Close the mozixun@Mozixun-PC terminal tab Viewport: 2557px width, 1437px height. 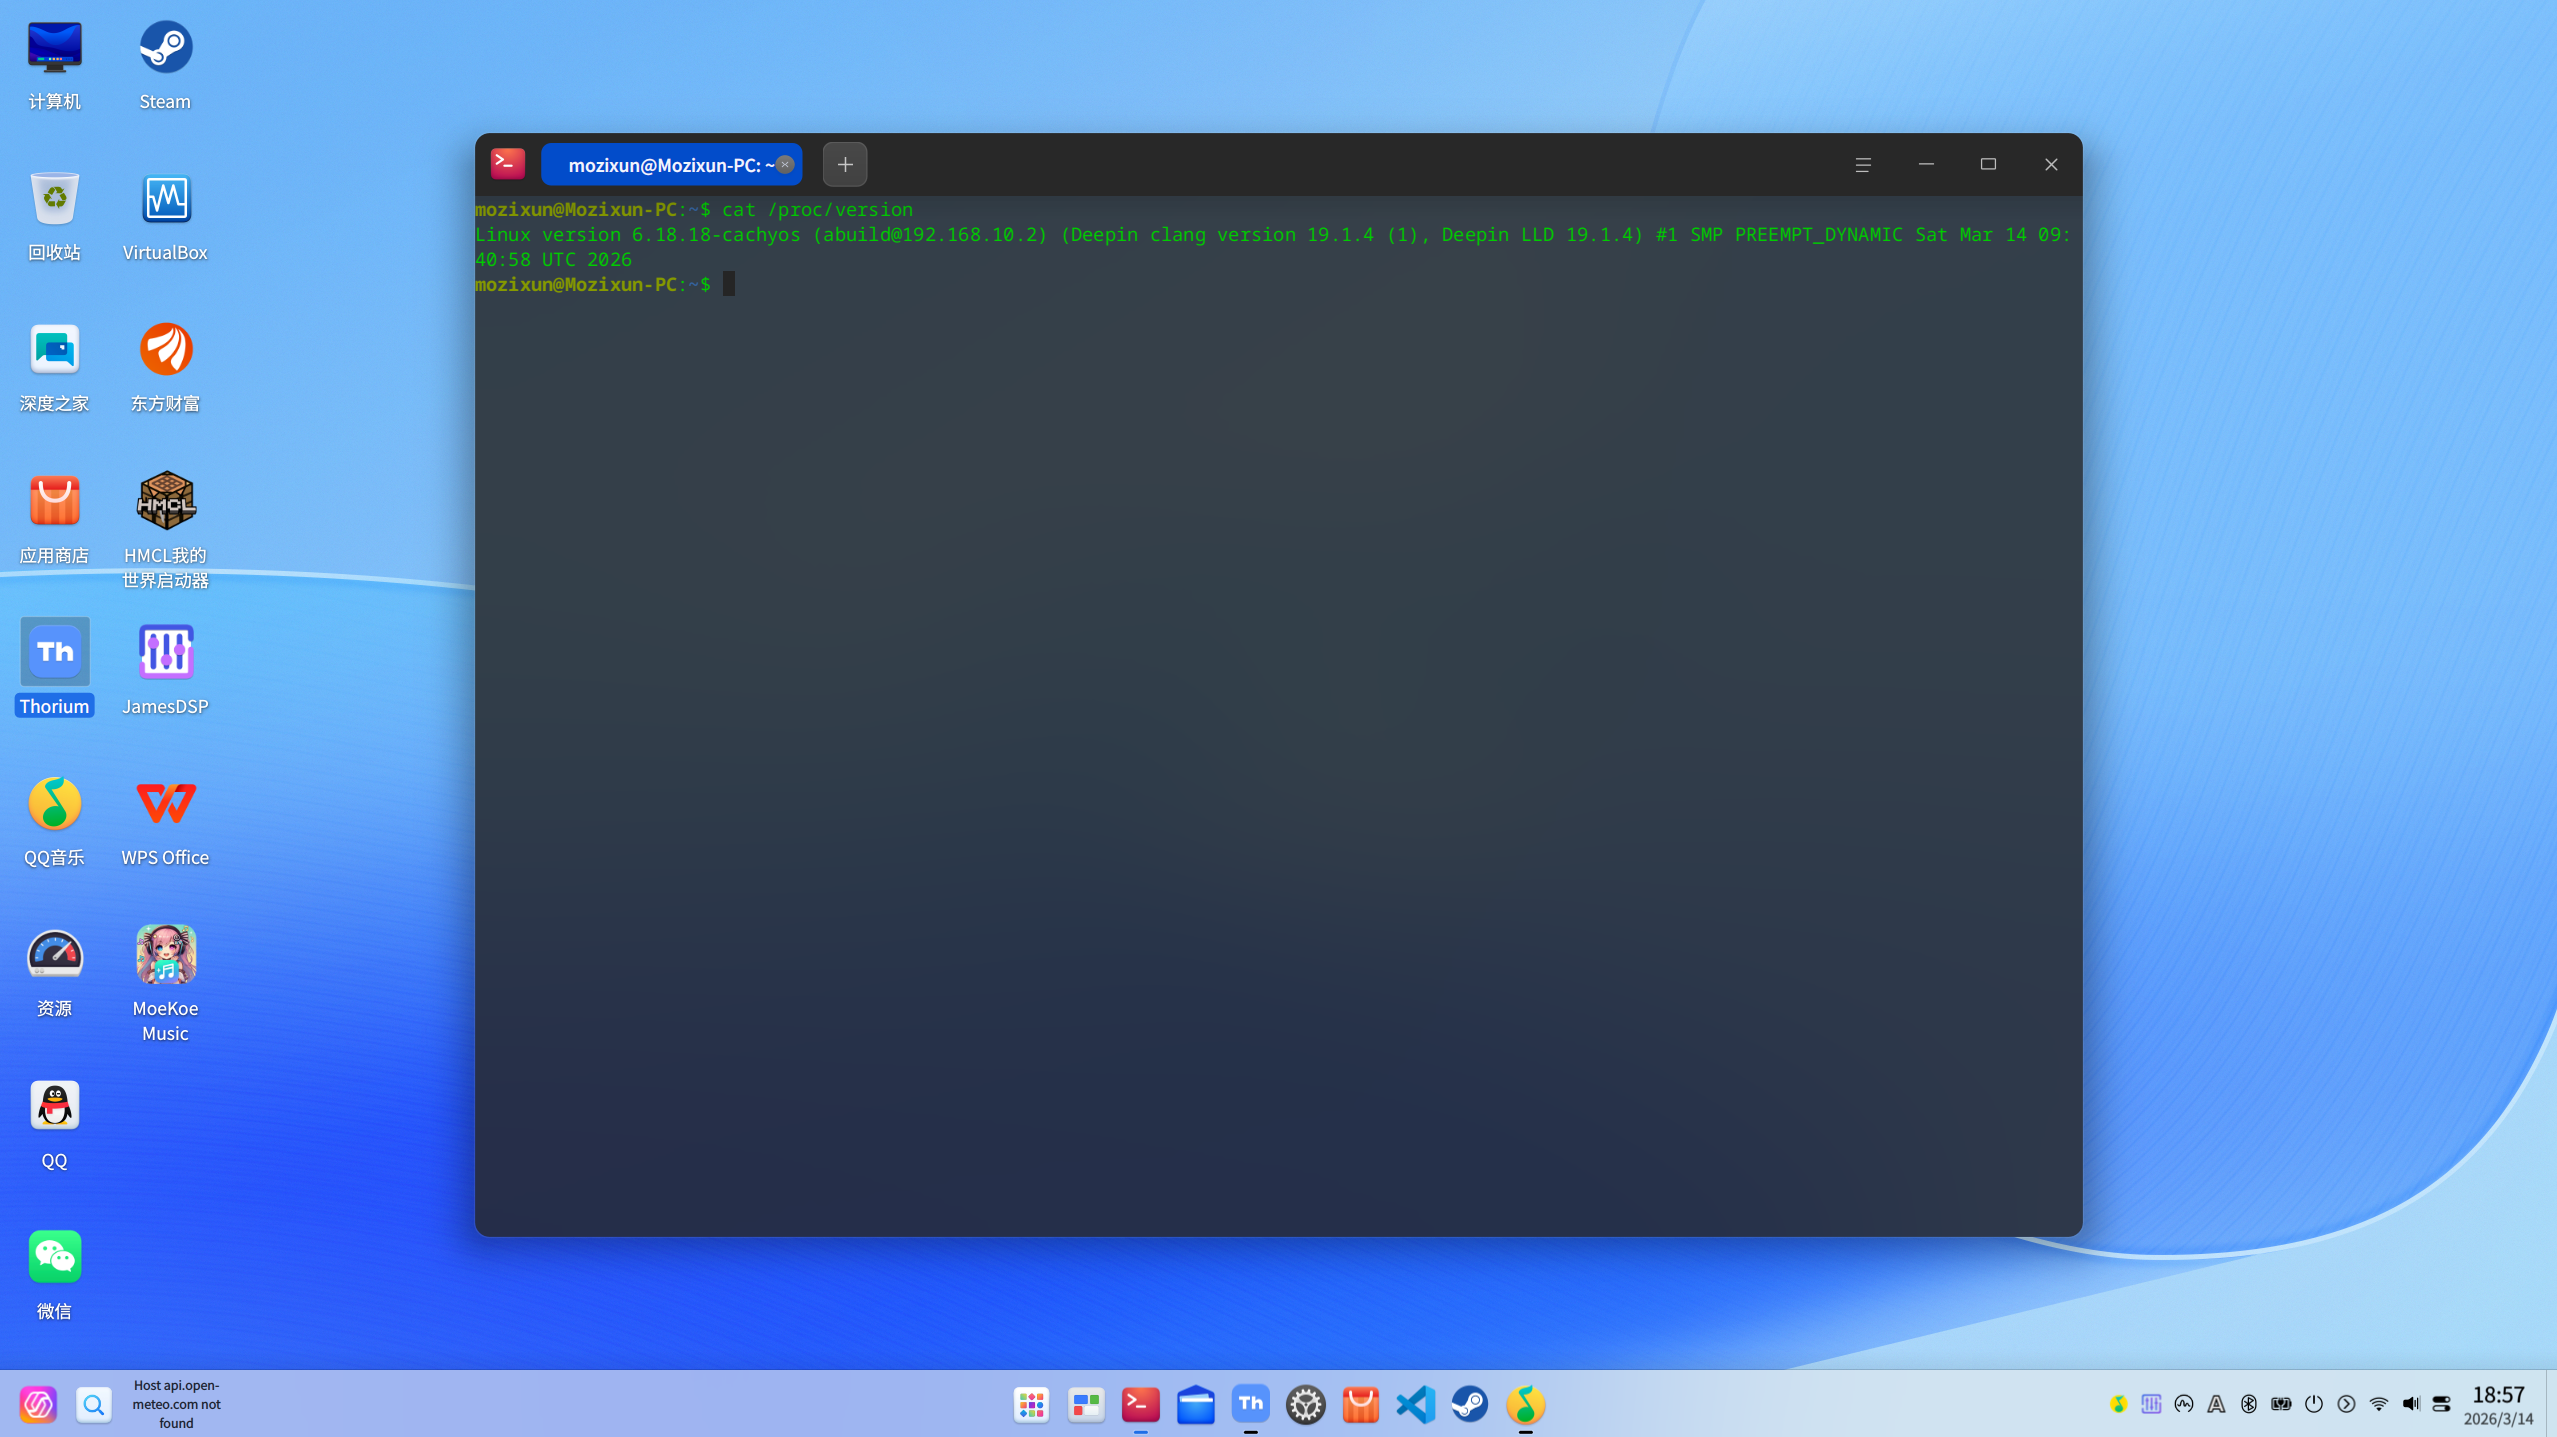[786, 164]
